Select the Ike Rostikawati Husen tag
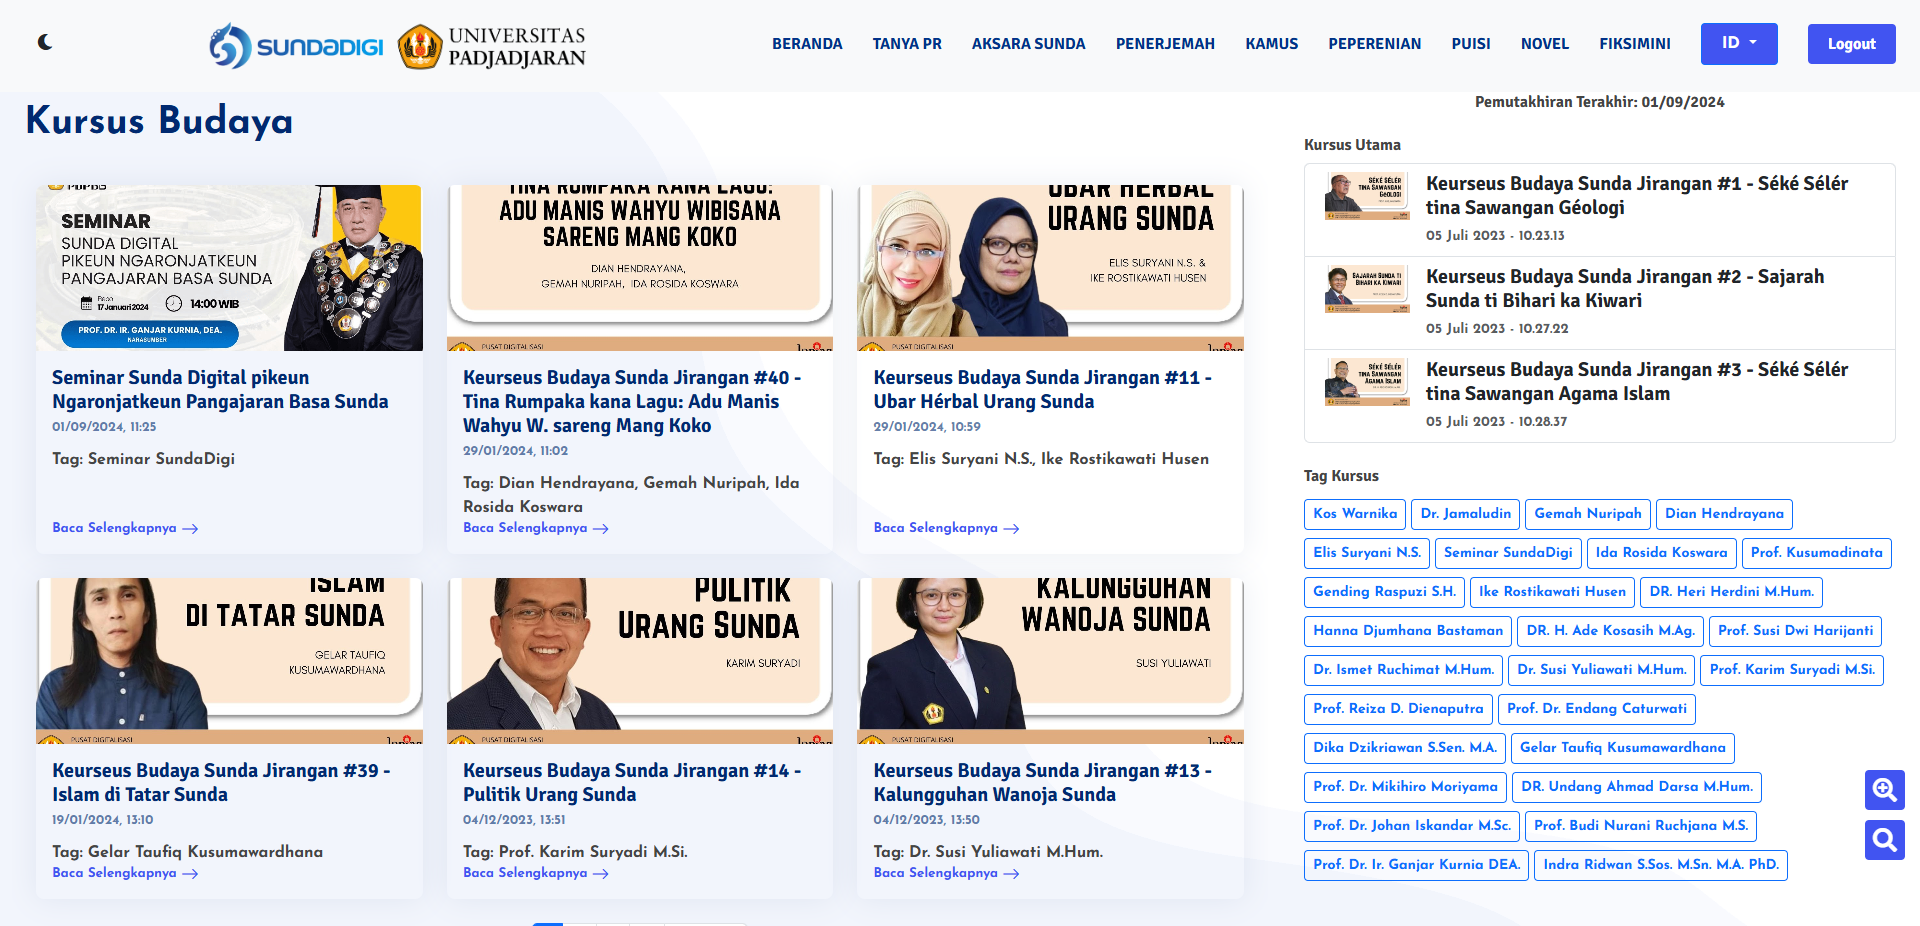 1552,592
